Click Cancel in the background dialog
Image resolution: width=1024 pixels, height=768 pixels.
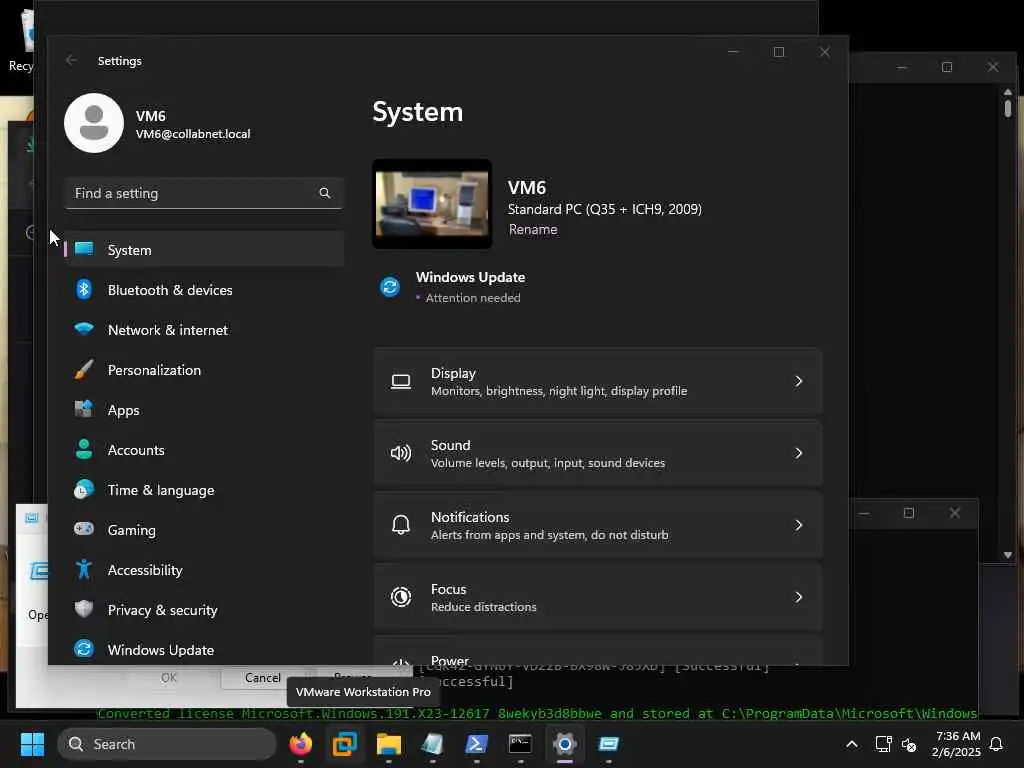(263, 677)
